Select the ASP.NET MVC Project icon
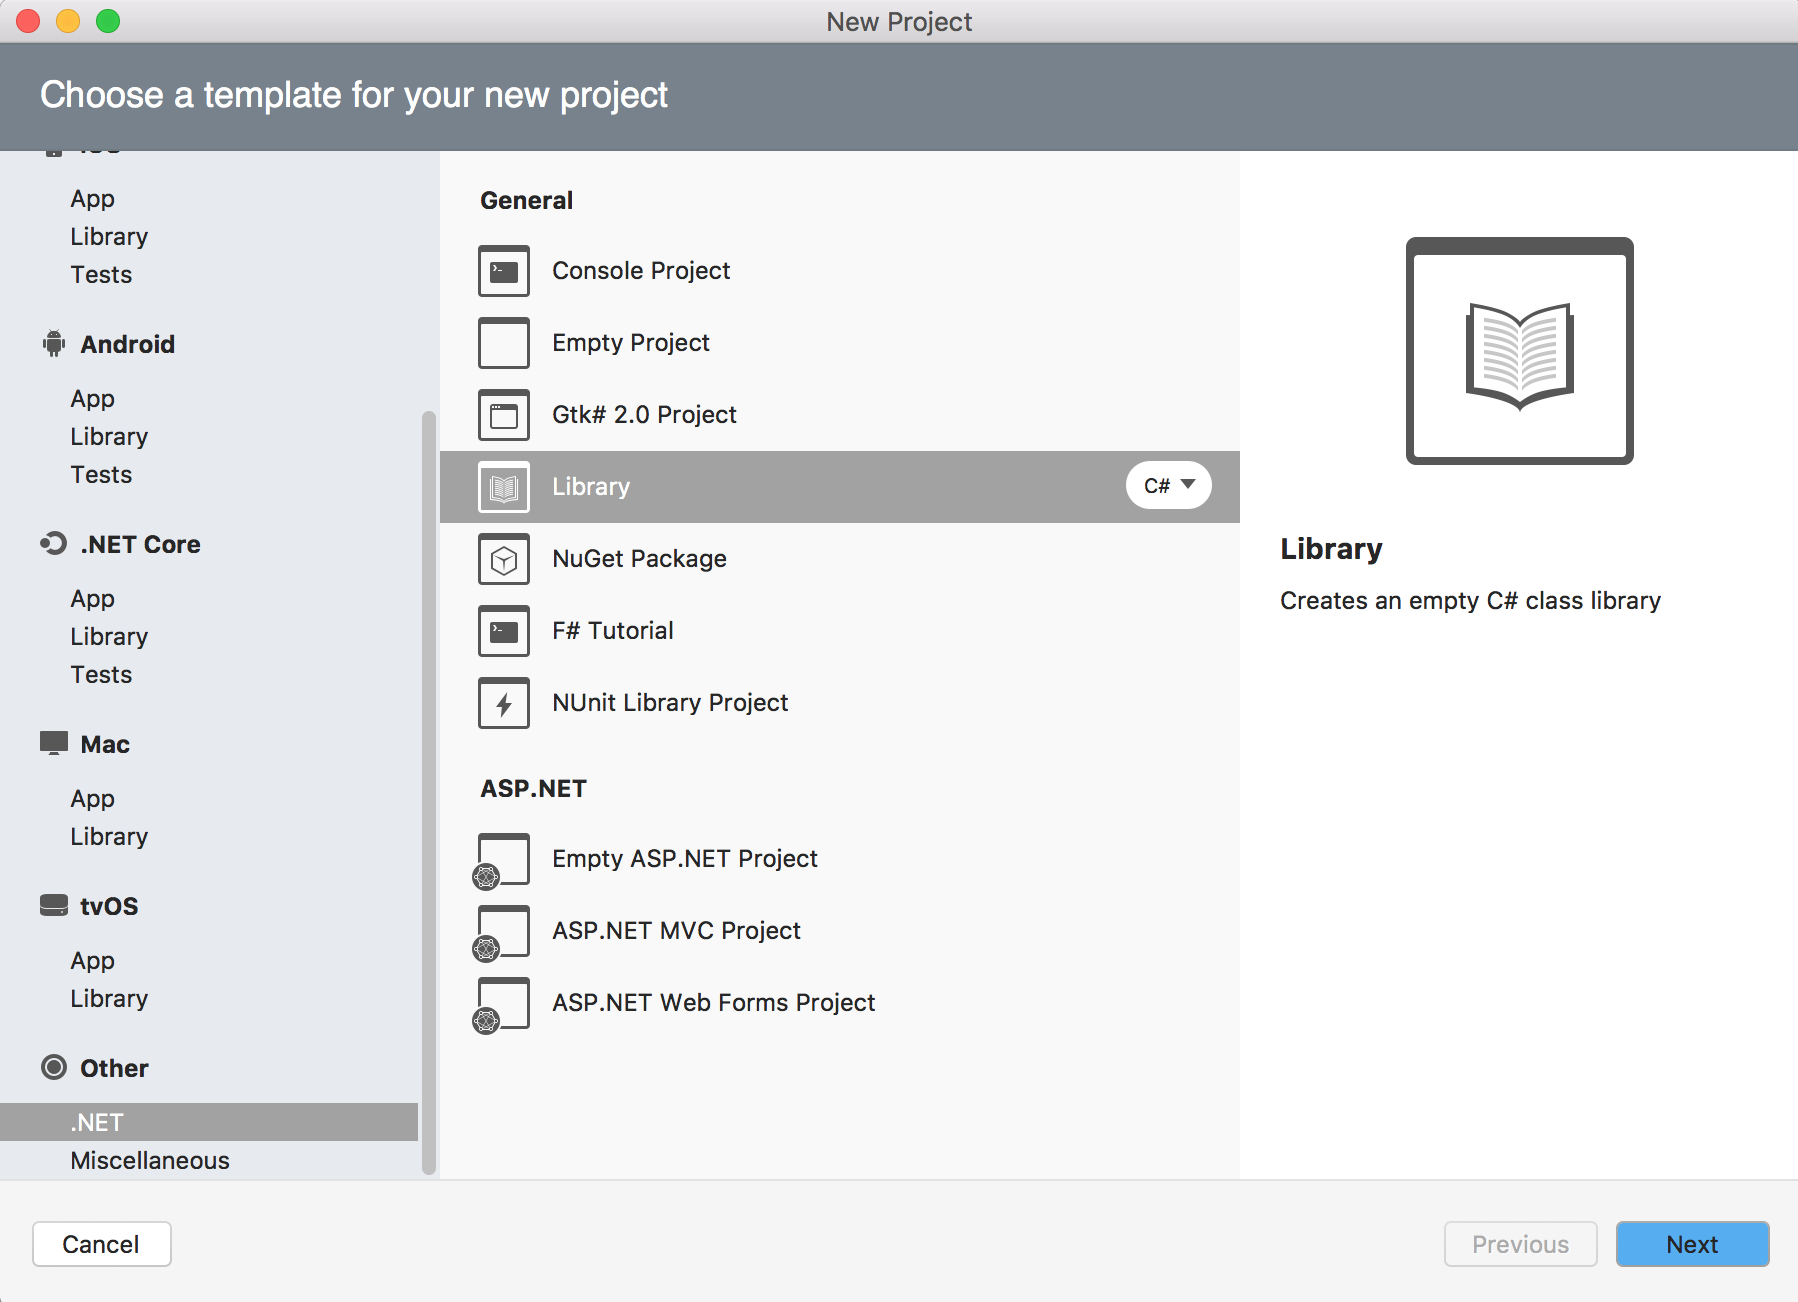Image resolution: width=1798 pixels, height=1302 pixels. pyautogui.click(x=502, y=932)
